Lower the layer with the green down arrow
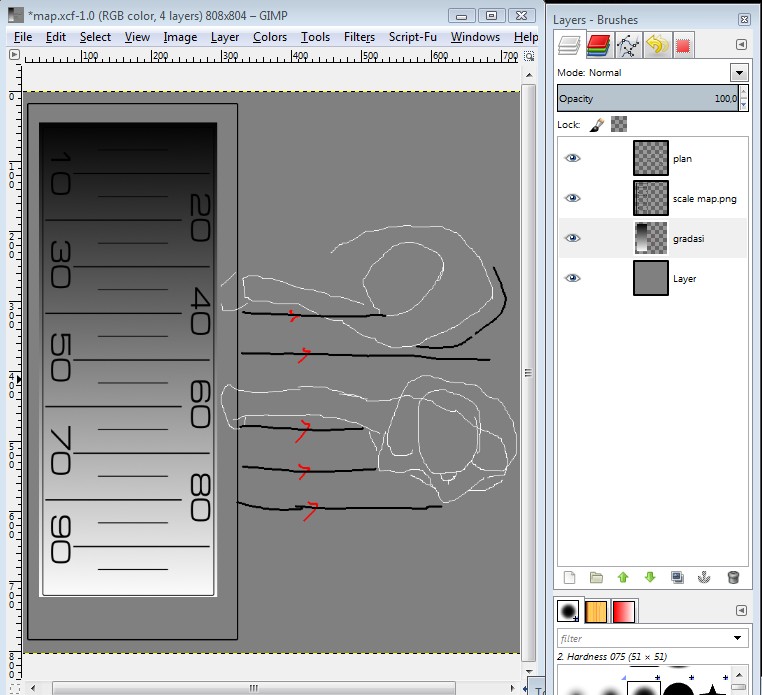The height and width of the screenshot is (695, 762). (650, 577)
